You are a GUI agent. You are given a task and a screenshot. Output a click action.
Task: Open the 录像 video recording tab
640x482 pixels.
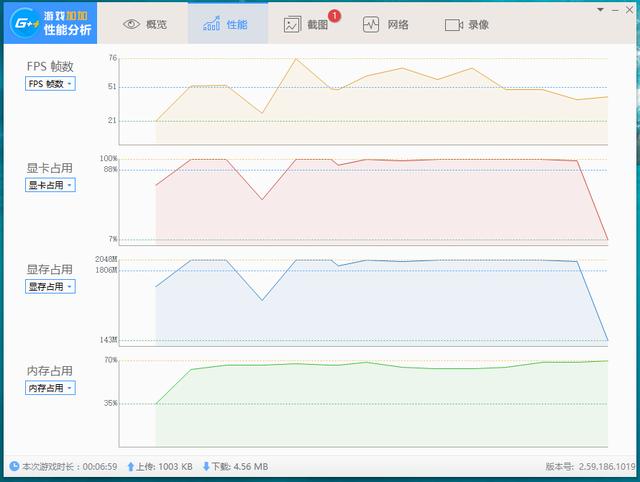point(467,24)
